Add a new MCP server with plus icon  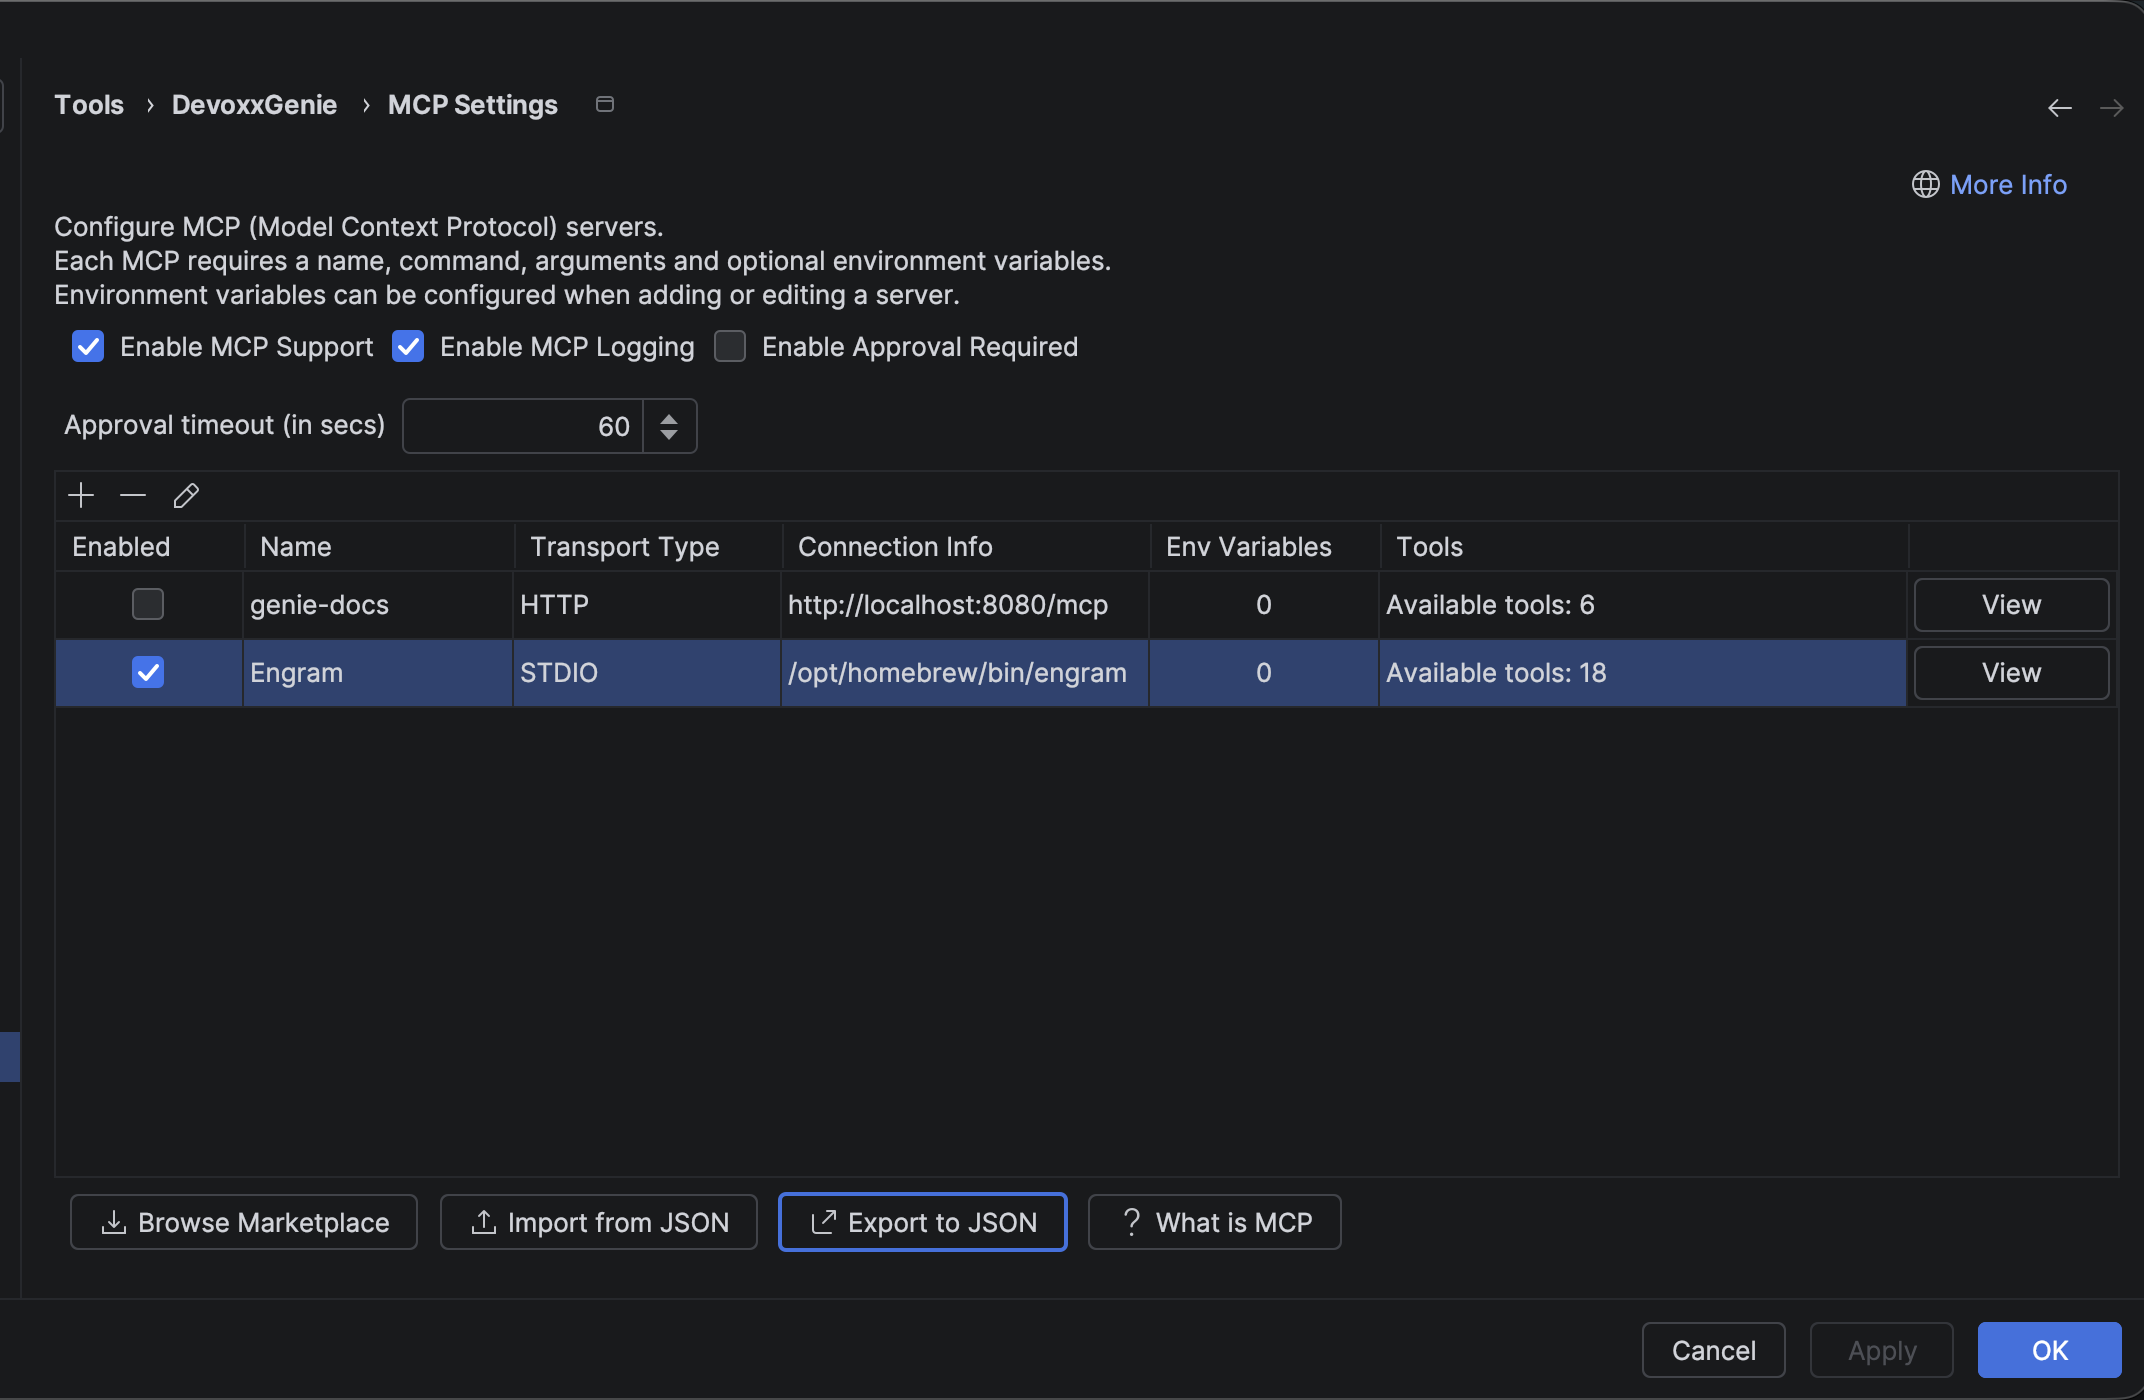coord(81,495)
